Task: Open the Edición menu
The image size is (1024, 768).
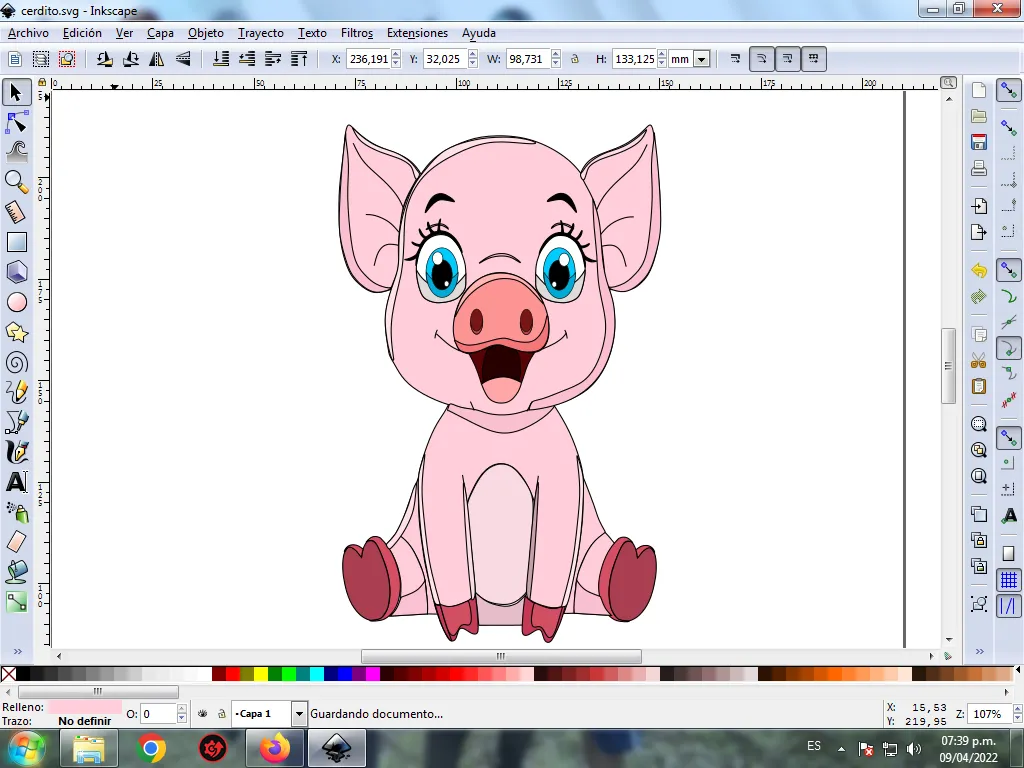Action: tap(82, 33)
